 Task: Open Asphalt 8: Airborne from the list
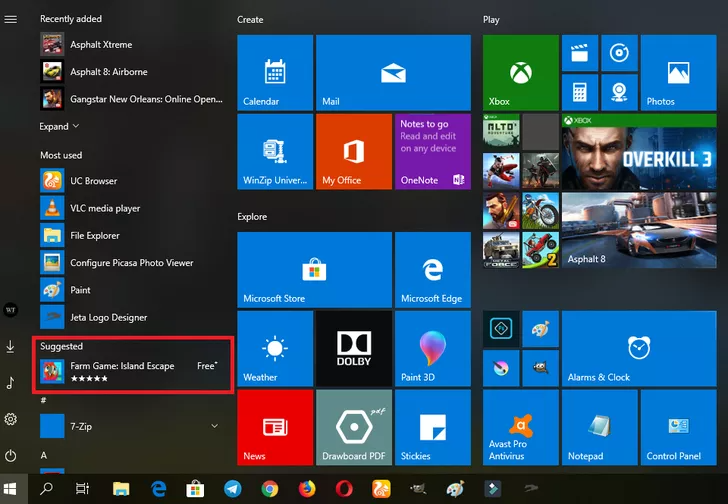point(132,72)
